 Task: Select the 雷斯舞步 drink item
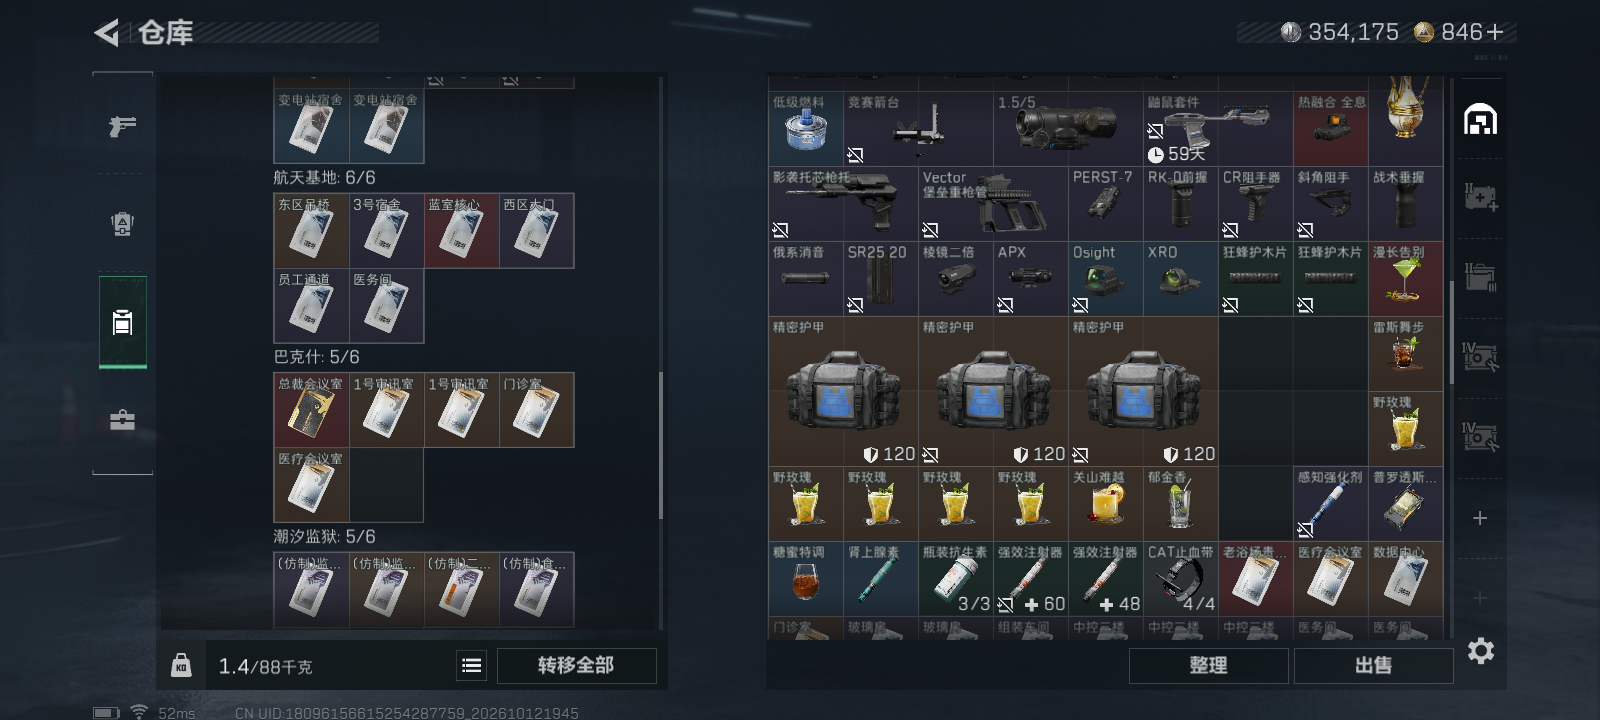pos(1405,353)
